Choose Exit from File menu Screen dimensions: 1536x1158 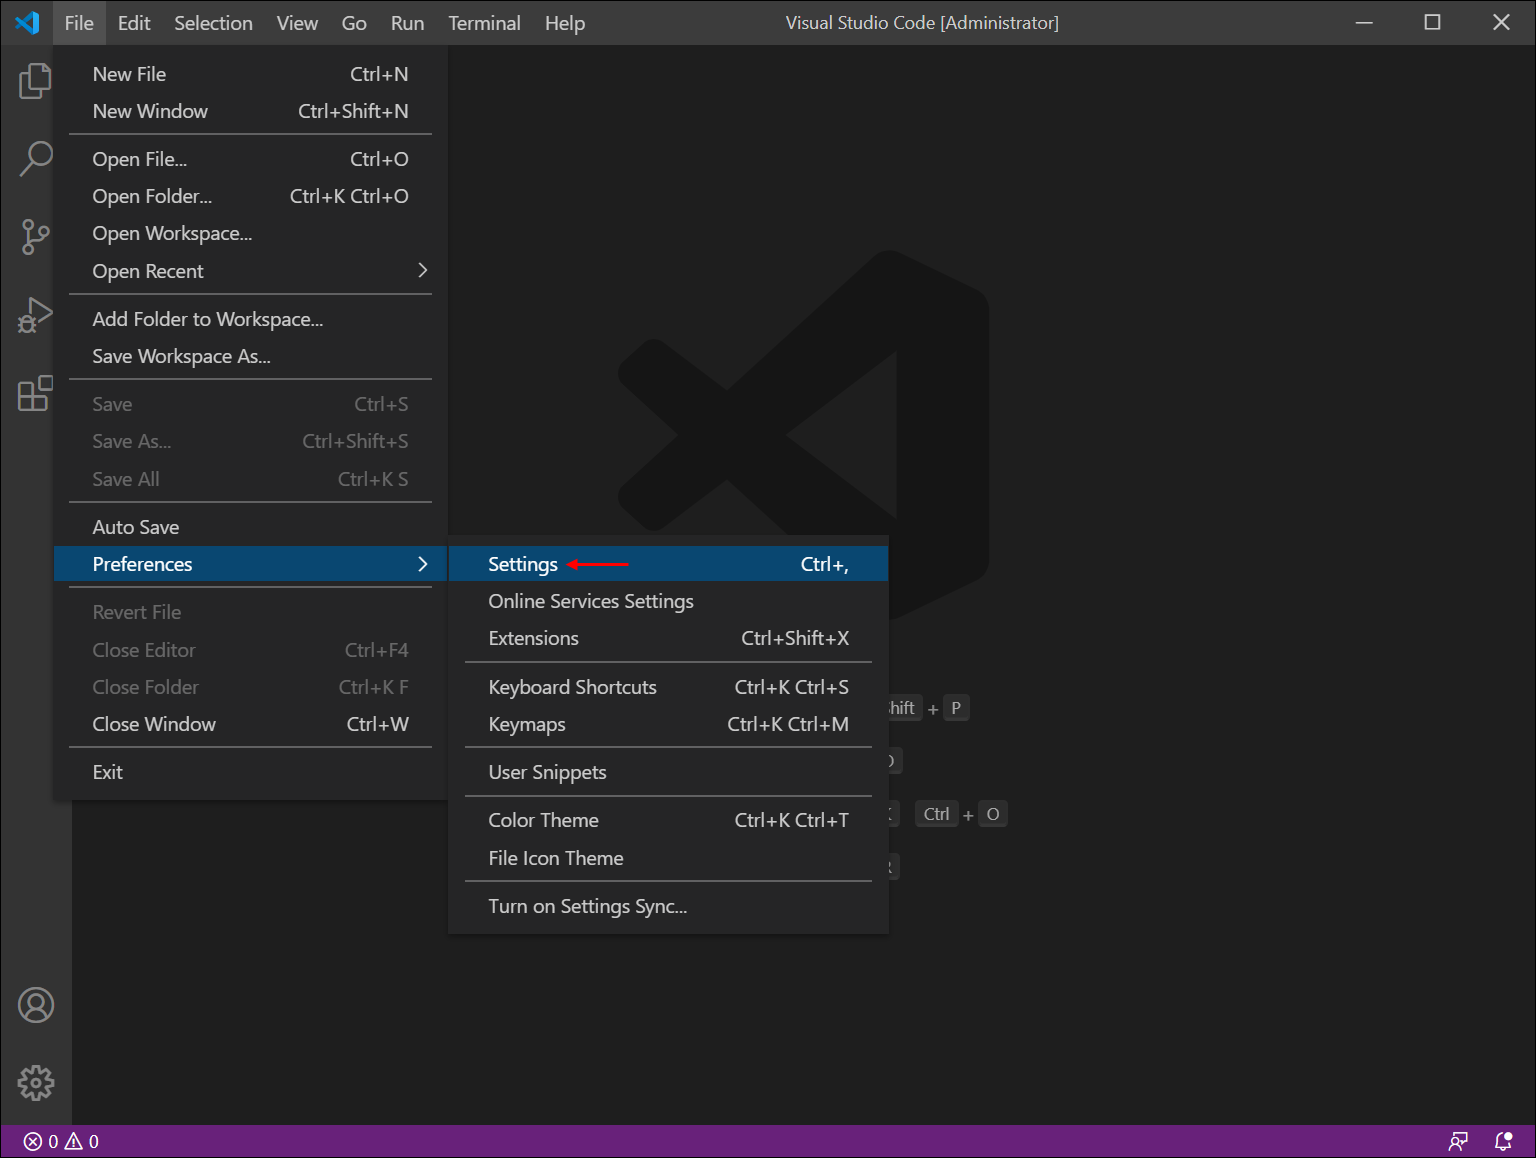(x=250, y=772)
